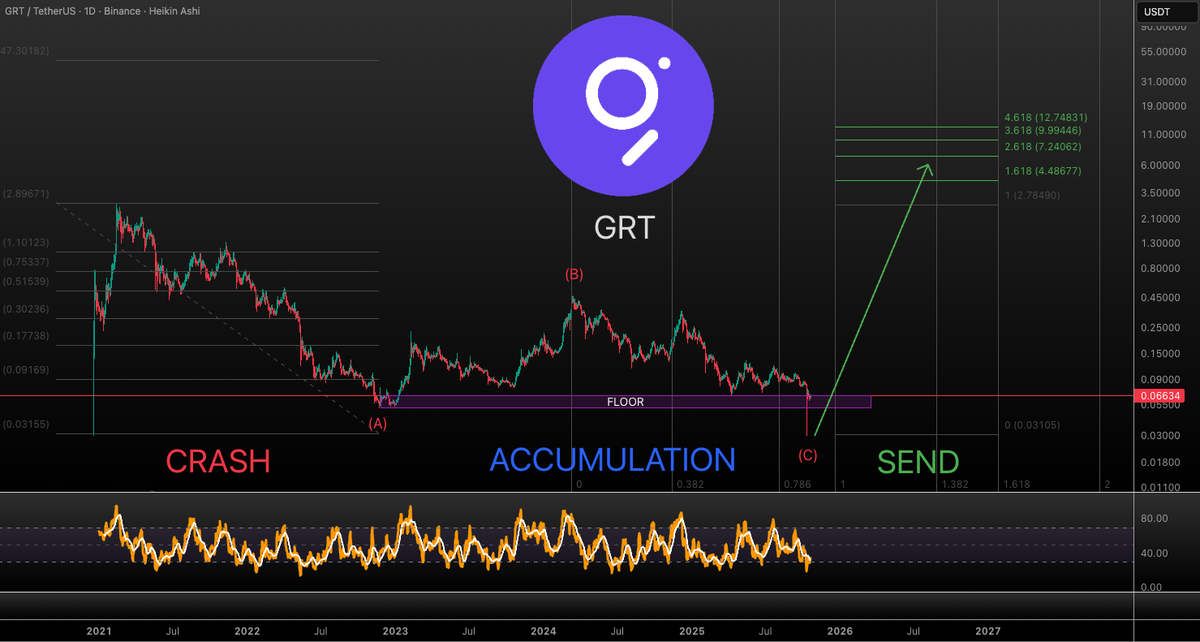1200x642 pixels.
Task: Click 2022 on the time axis
Action: 247,631
